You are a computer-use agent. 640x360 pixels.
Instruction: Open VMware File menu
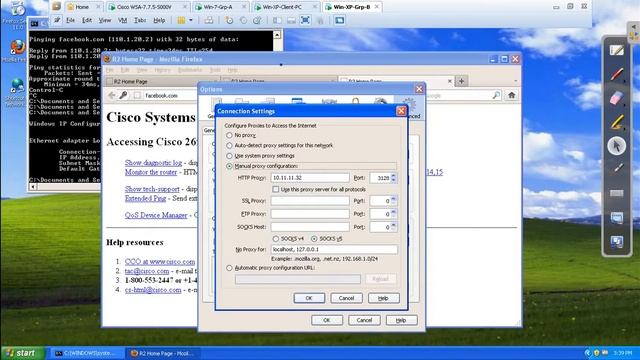pyautogui.click(x=70, y=20)
